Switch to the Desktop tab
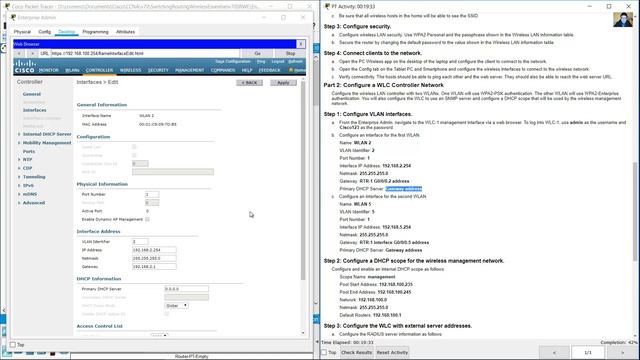 click(67, 32)
